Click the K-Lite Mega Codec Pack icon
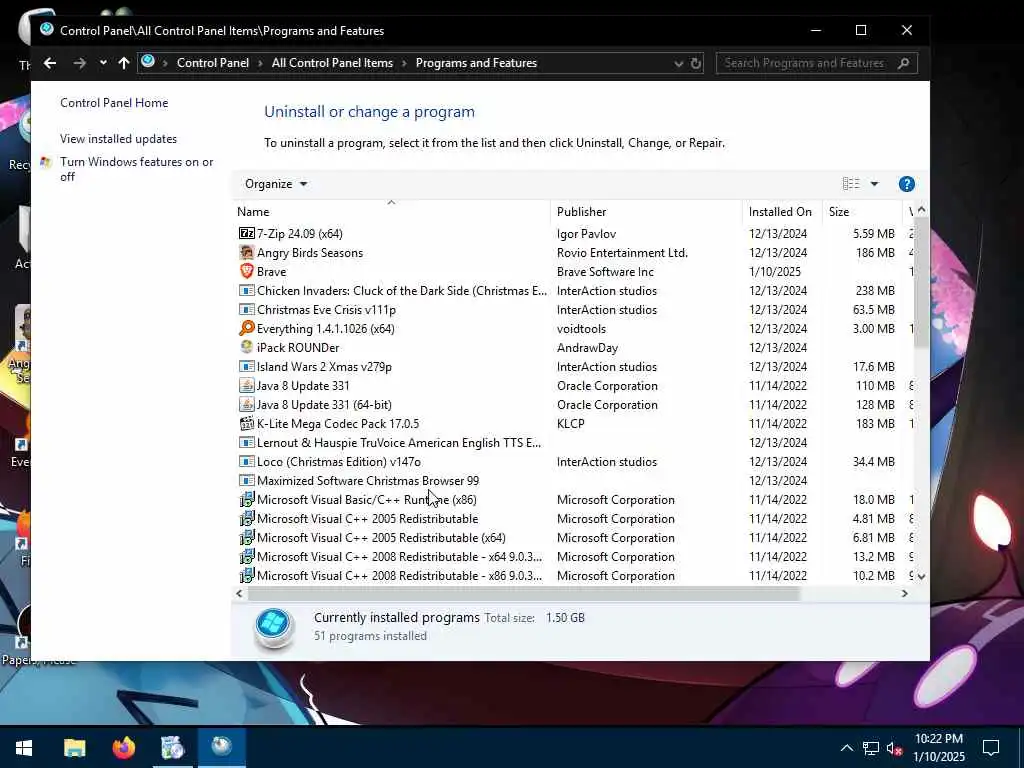 point(246,423)
